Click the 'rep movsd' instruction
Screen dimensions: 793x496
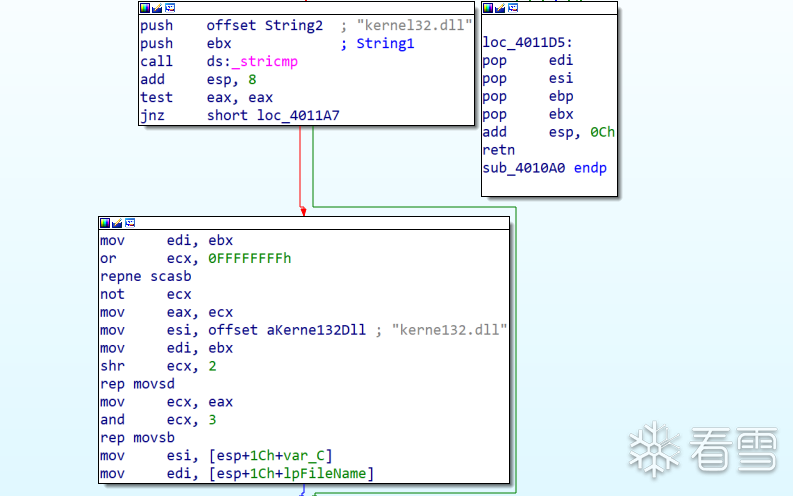coord(138,384)
